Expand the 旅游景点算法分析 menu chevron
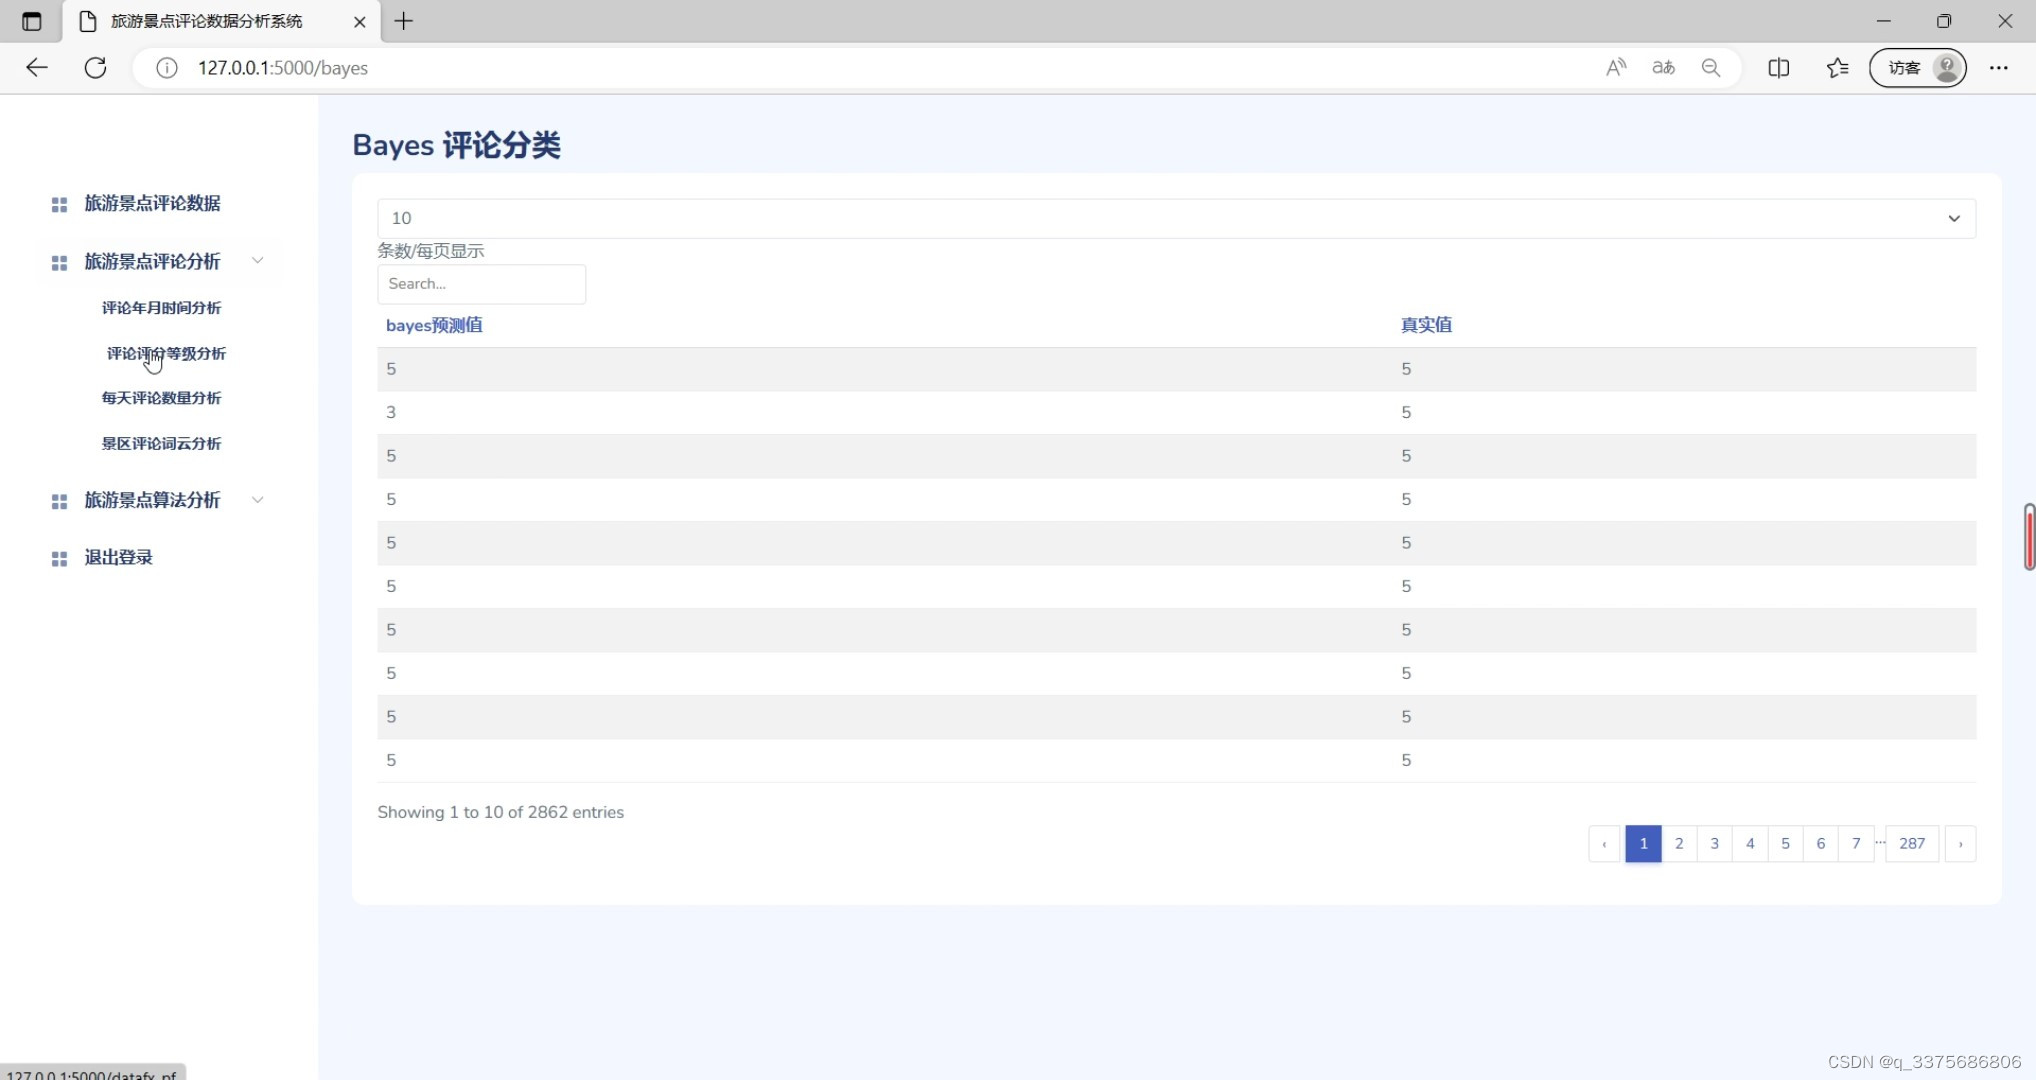 257,500
